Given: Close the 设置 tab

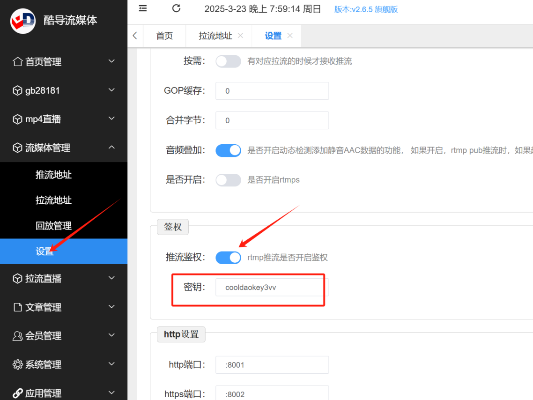Looking at the screenshot, I should click(x=290, y=35).
